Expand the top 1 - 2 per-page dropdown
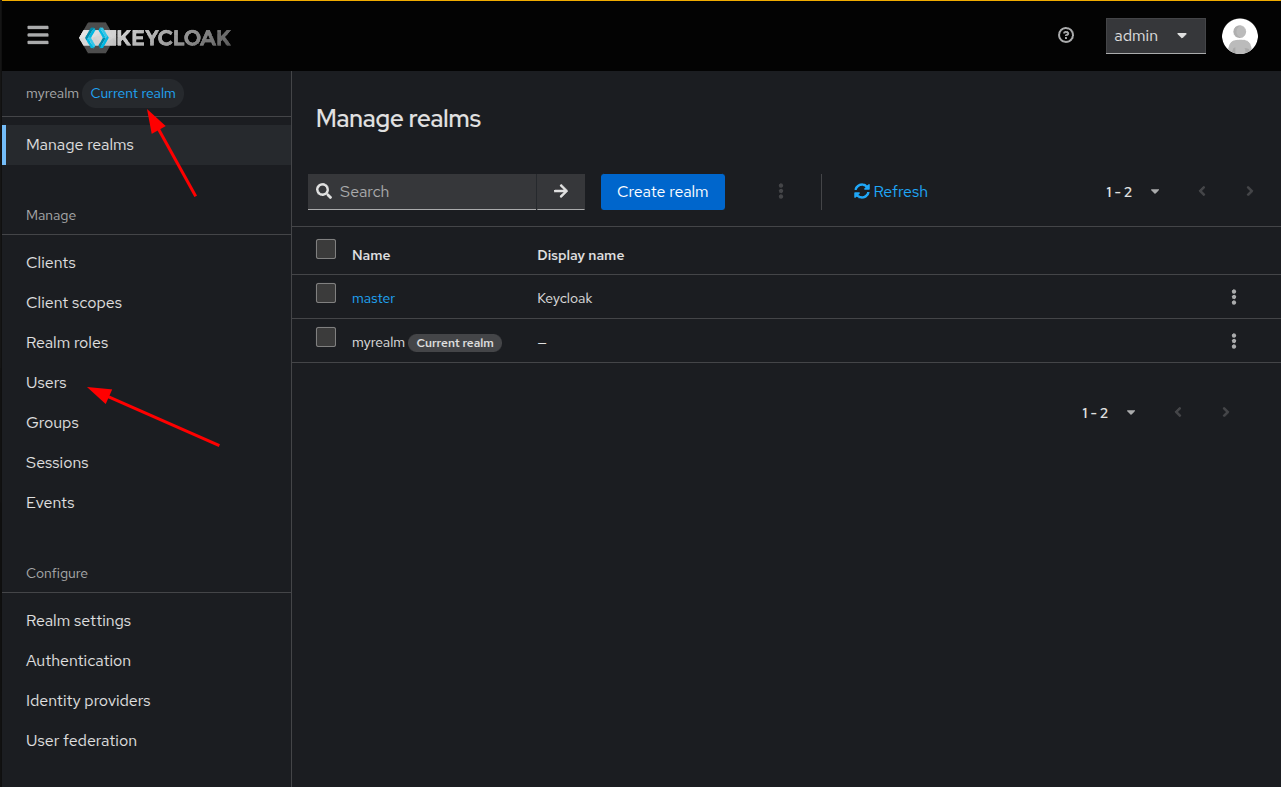Image resolution: width=1281 pixels, height=787 pixels. pyautogui.click(x=1133, y=191)
